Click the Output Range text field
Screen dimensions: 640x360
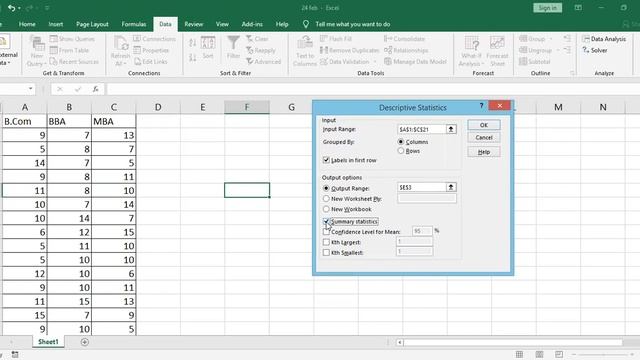pos(422,187)
